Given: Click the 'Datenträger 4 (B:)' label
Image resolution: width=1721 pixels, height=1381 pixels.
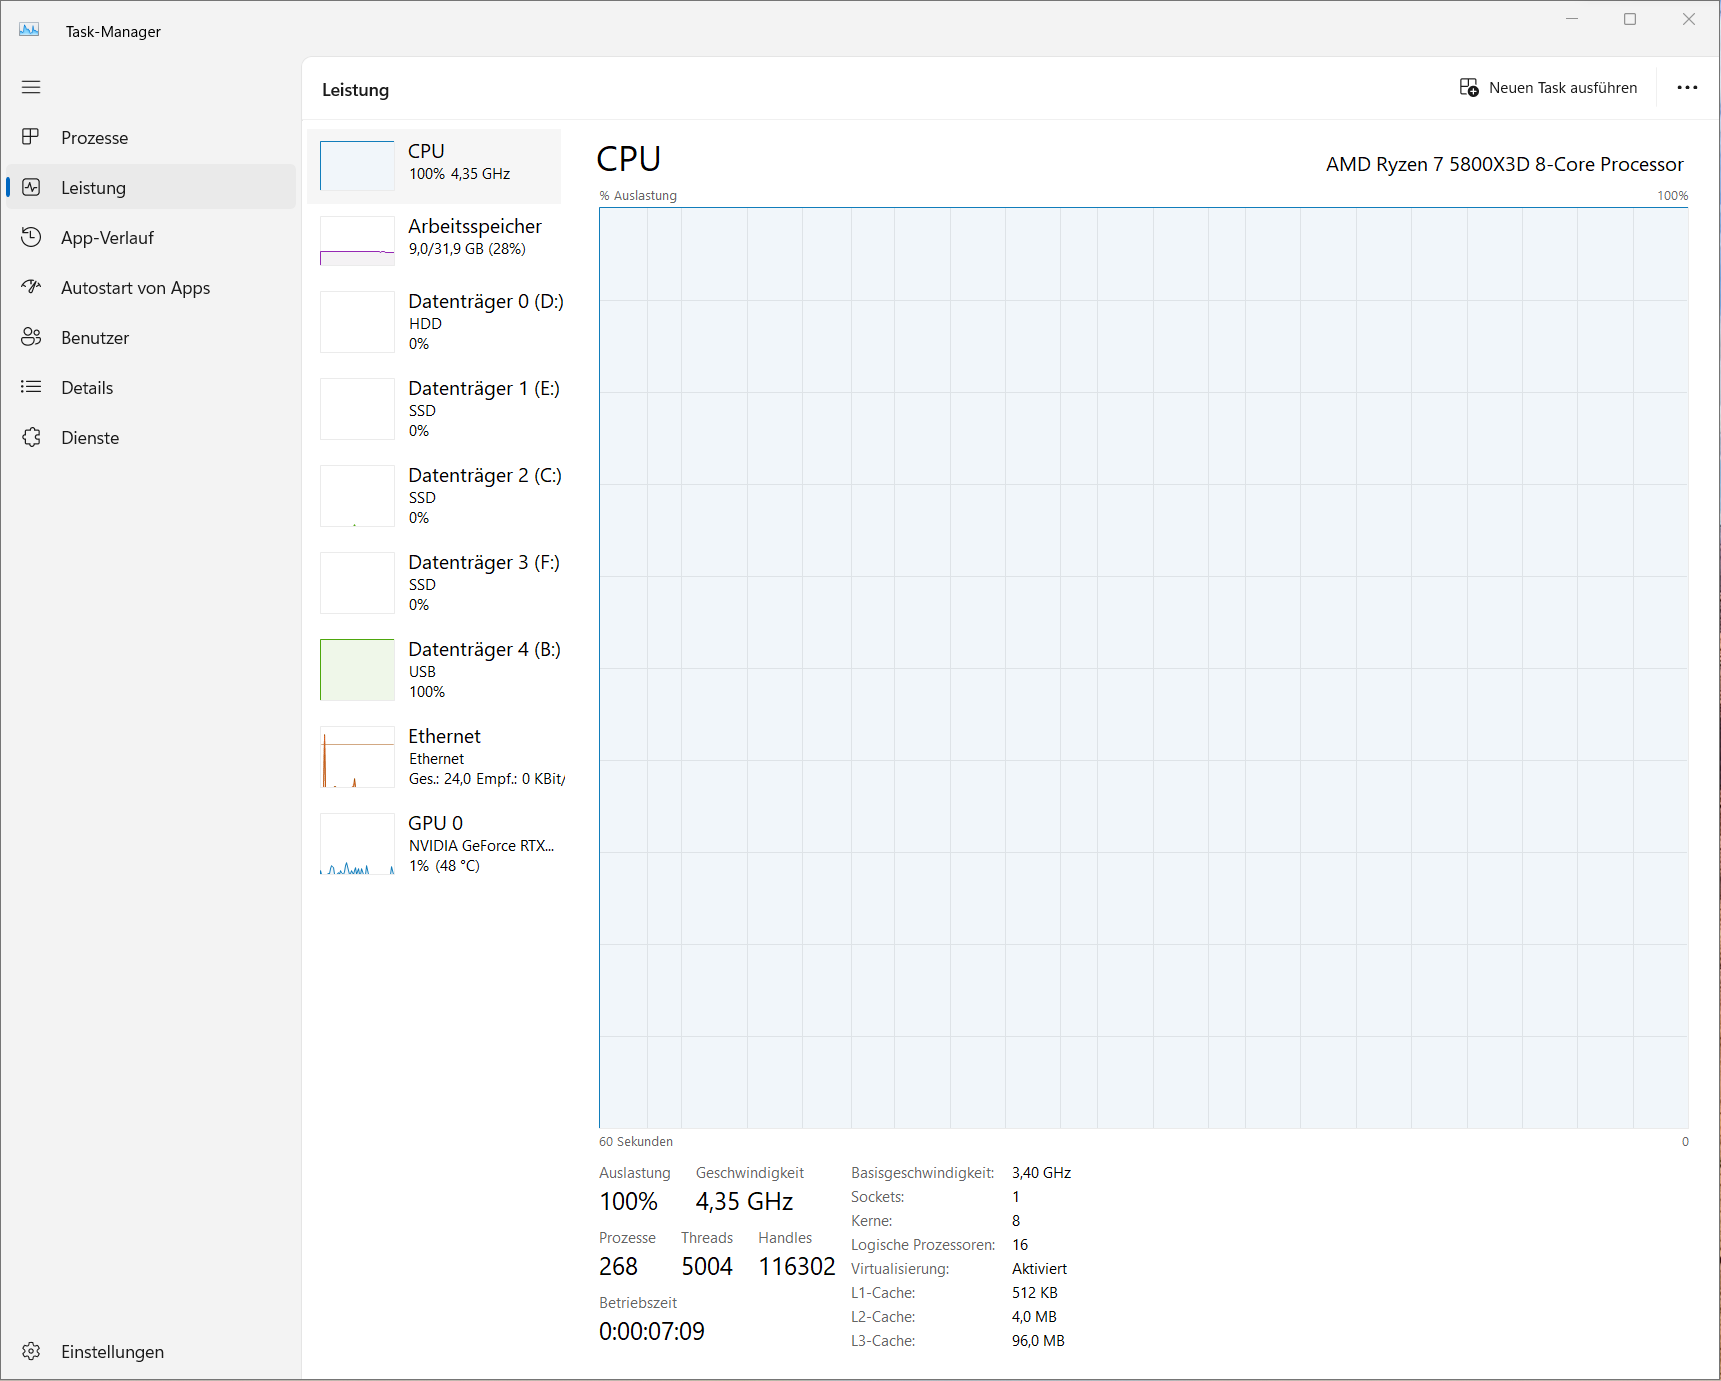Looking at the screenshot, I should click(484, 649).
